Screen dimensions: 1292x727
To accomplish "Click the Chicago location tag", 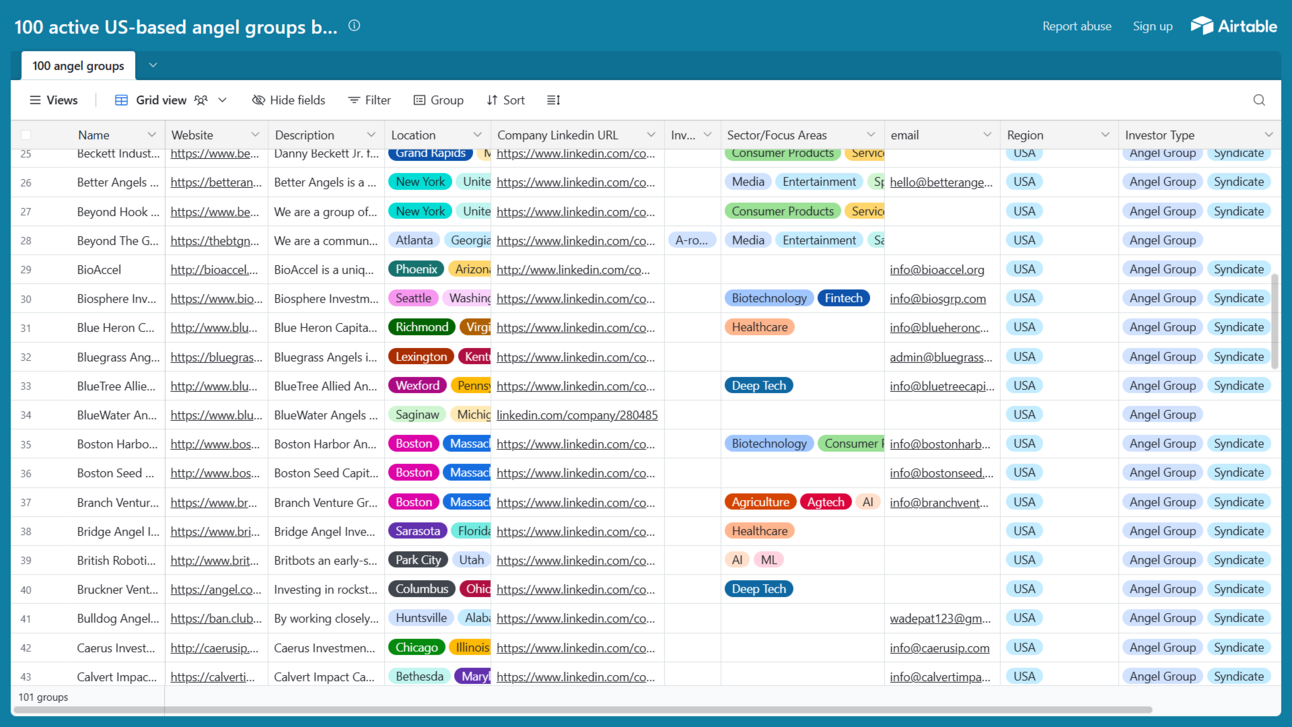I will coord(417,648).
